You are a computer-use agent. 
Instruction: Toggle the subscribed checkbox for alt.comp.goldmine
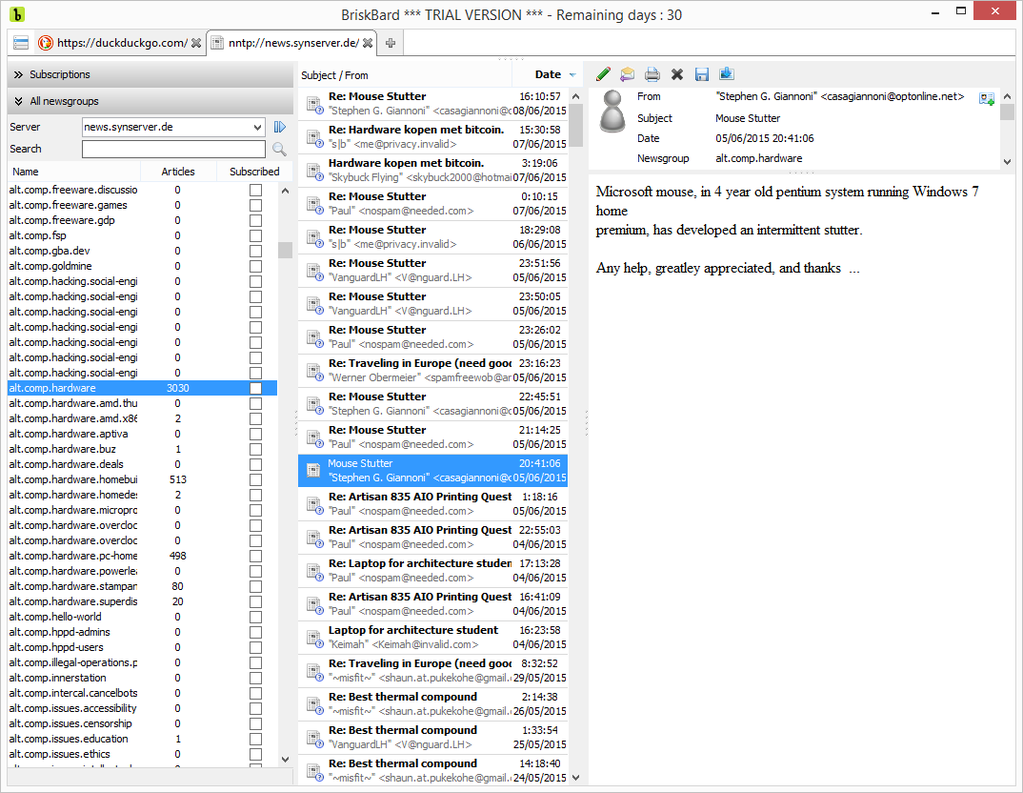click(x=256, y=266)
